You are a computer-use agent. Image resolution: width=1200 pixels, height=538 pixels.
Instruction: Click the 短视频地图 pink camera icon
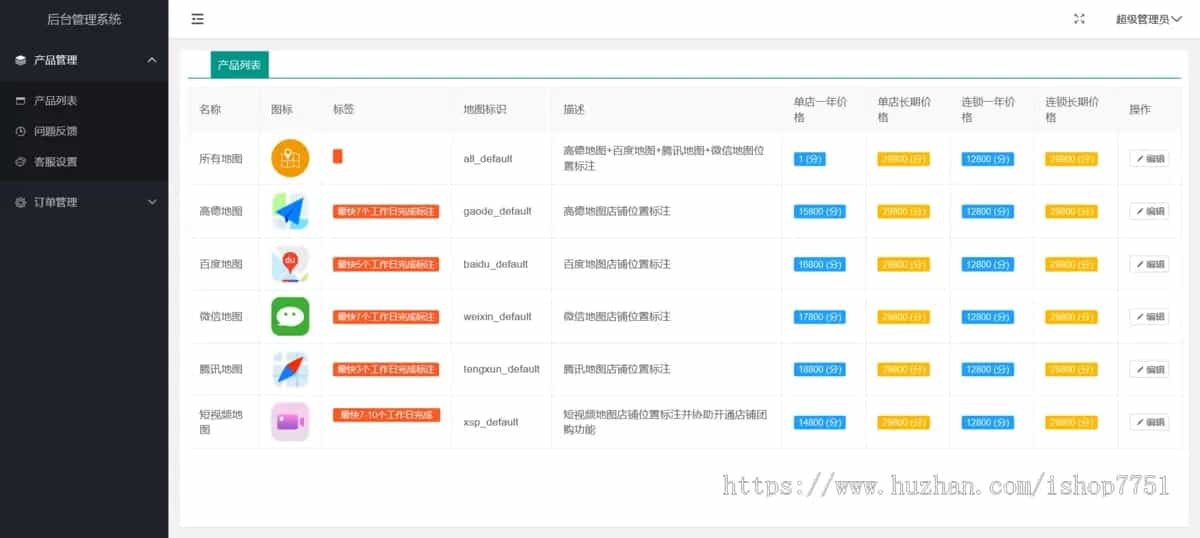(290, 422)
